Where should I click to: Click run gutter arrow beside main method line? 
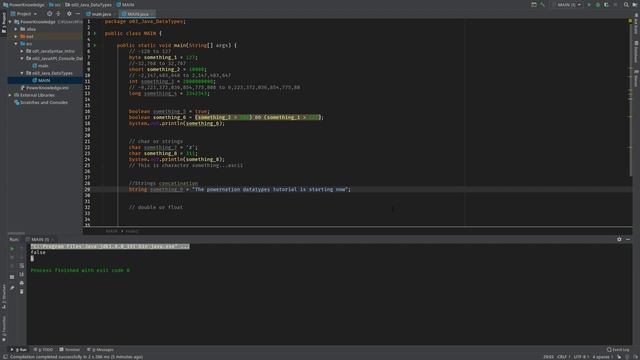click(95, 45)
